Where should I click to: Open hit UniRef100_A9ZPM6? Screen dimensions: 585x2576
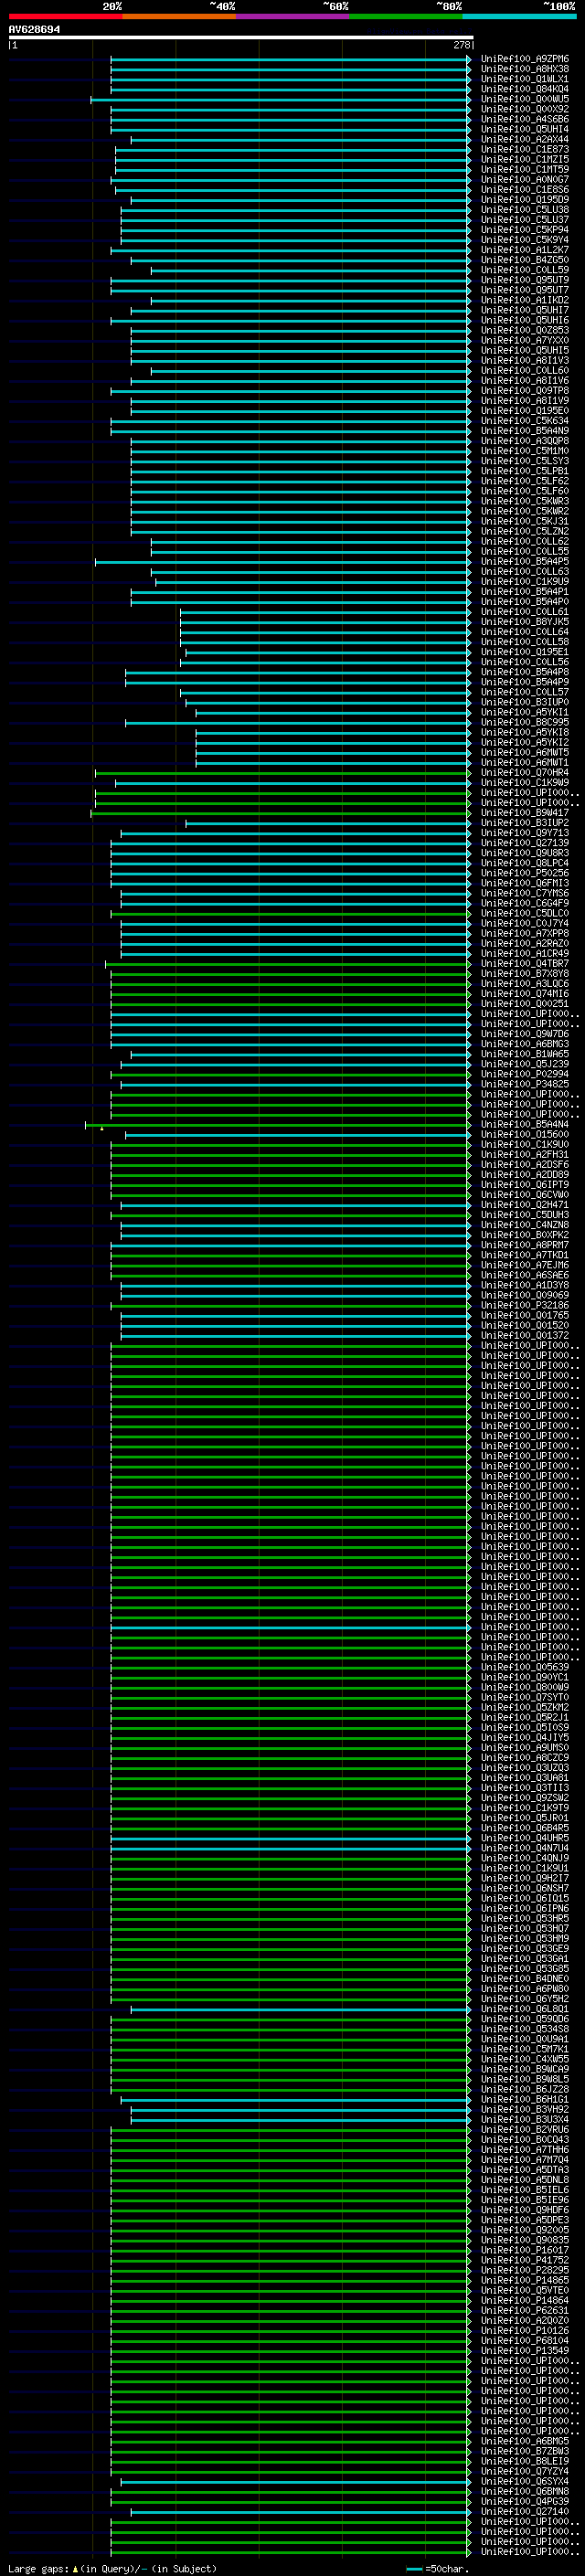(525, 59)
